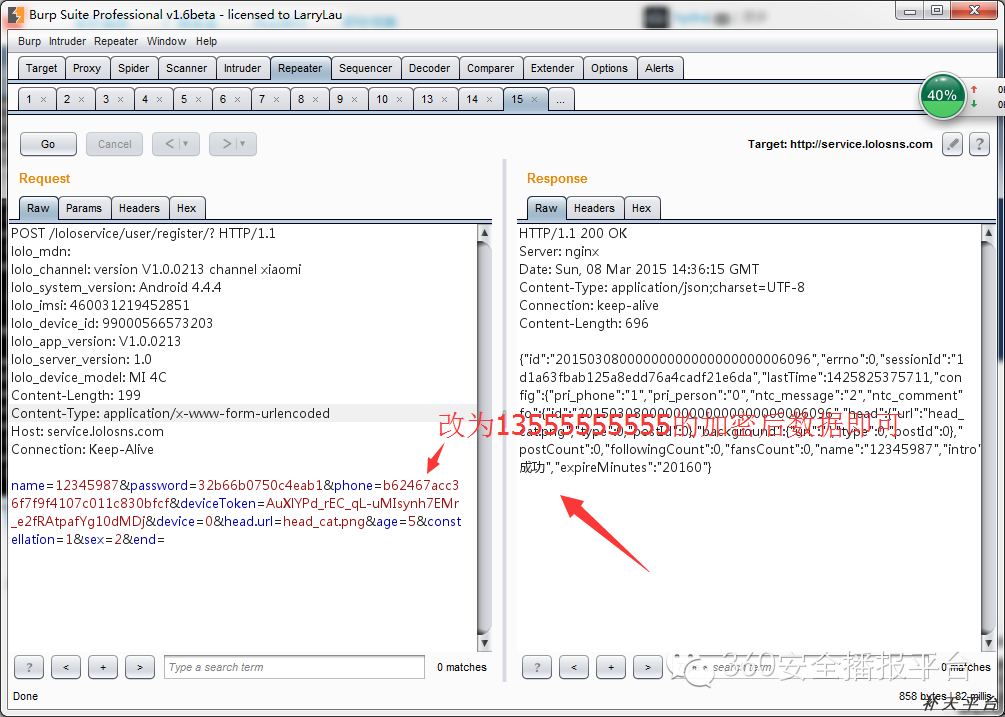Close Repeater request tab 2

[x=81, y=99]
